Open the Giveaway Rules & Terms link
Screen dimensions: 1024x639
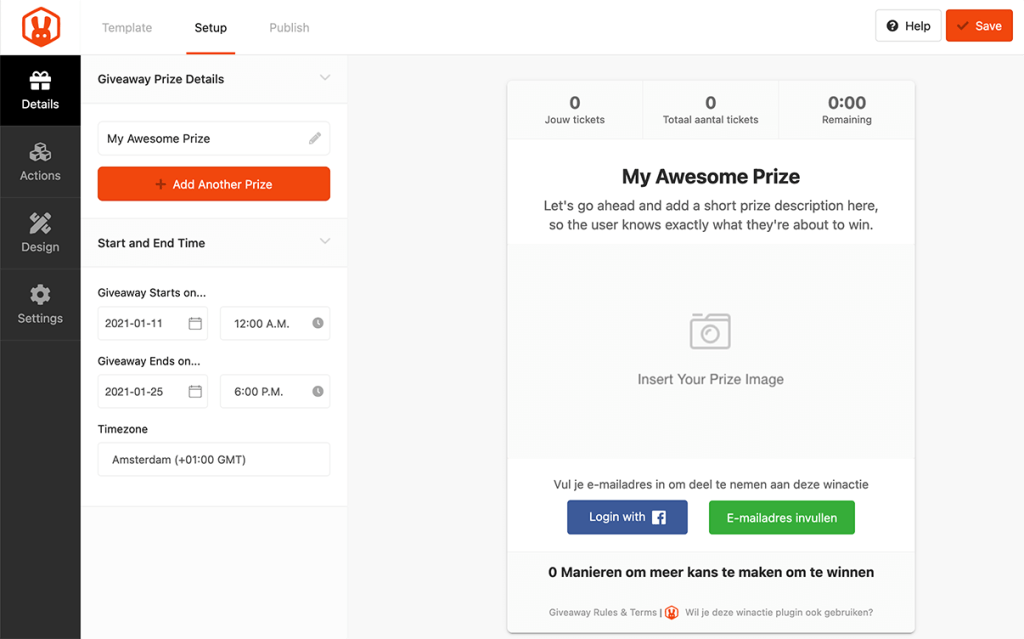point(602,613)
